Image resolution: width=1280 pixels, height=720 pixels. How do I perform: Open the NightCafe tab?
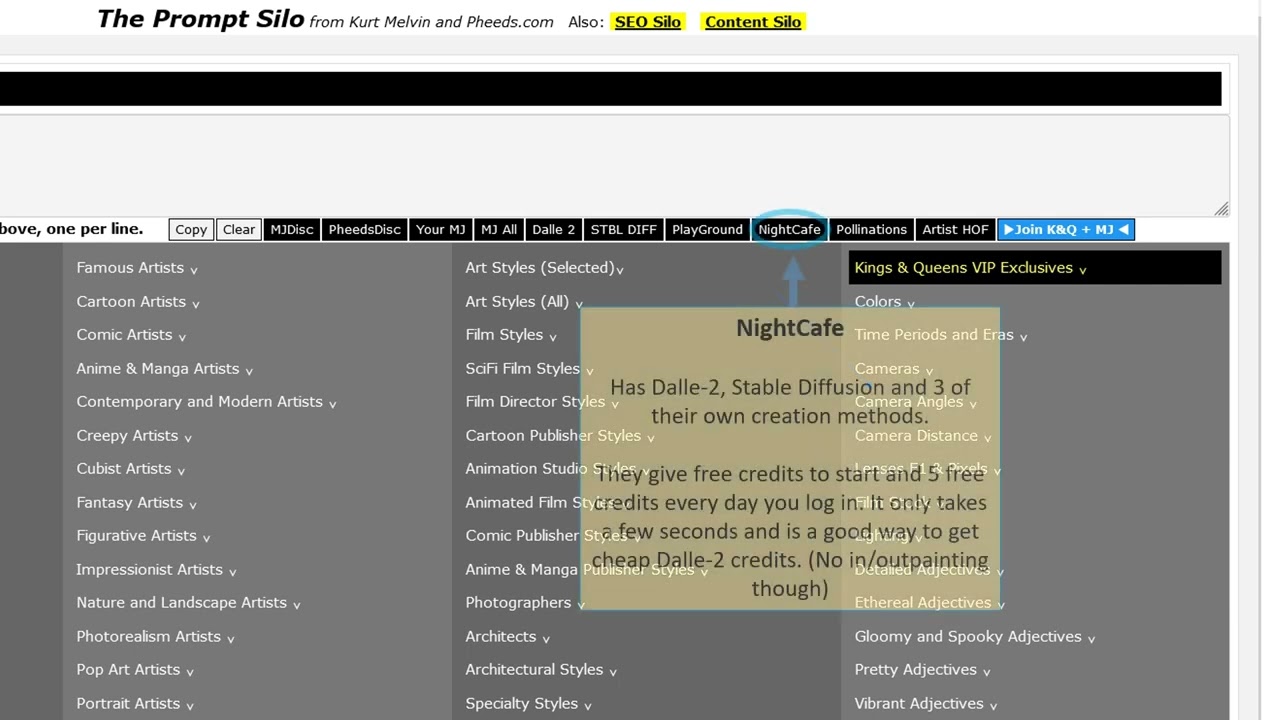click(x=789, y=230)
